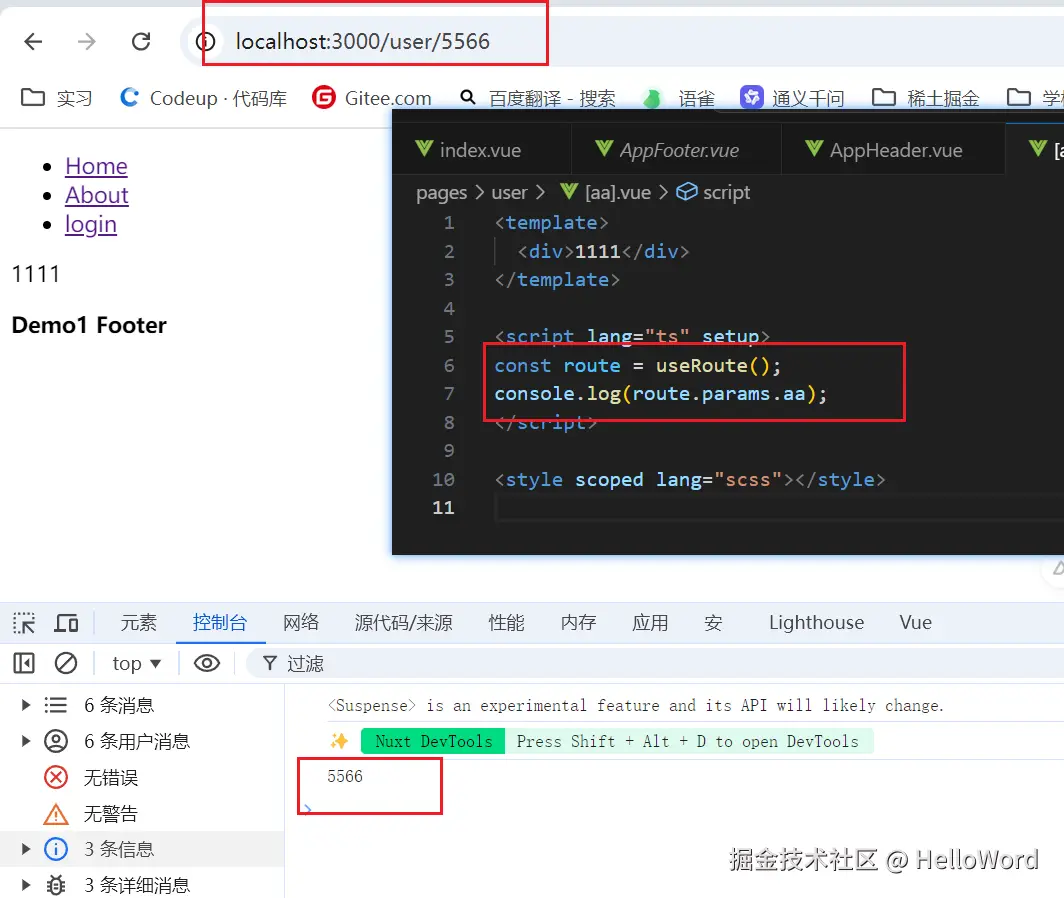Follow the About link on the page

[x=96, y=195]
